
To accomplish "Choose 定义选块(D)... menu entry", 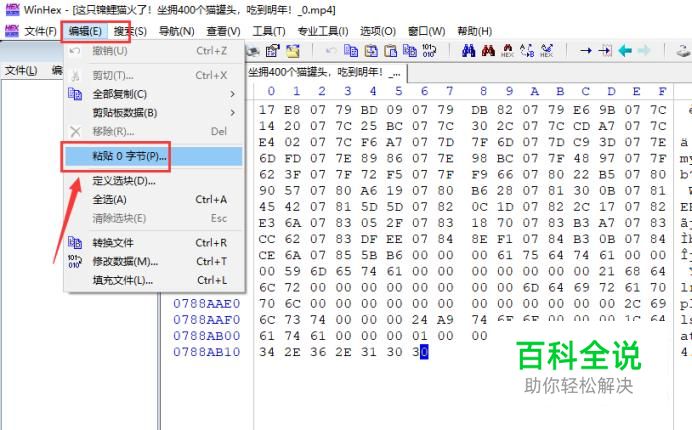I will pyautogui.click(x=154, y=181).
